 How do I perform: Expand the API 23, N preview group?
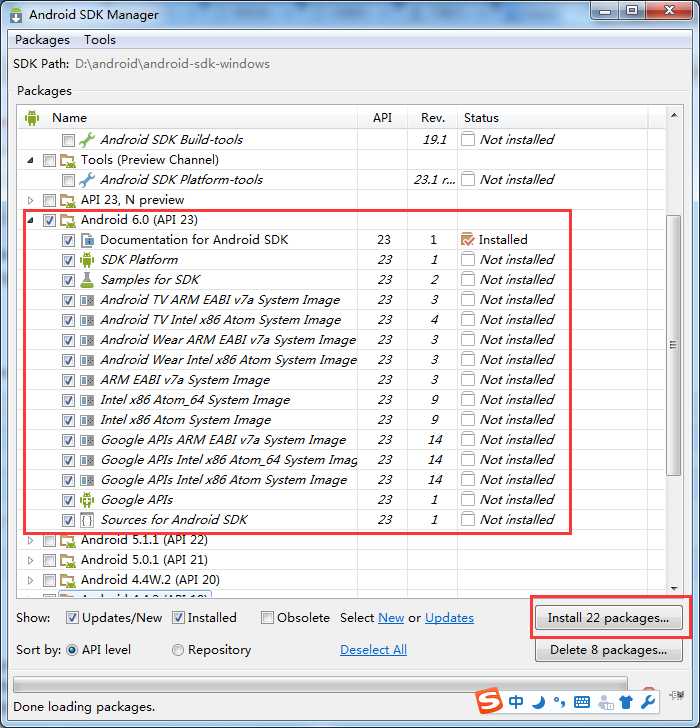pyautogui.click(x=31, y=200)
